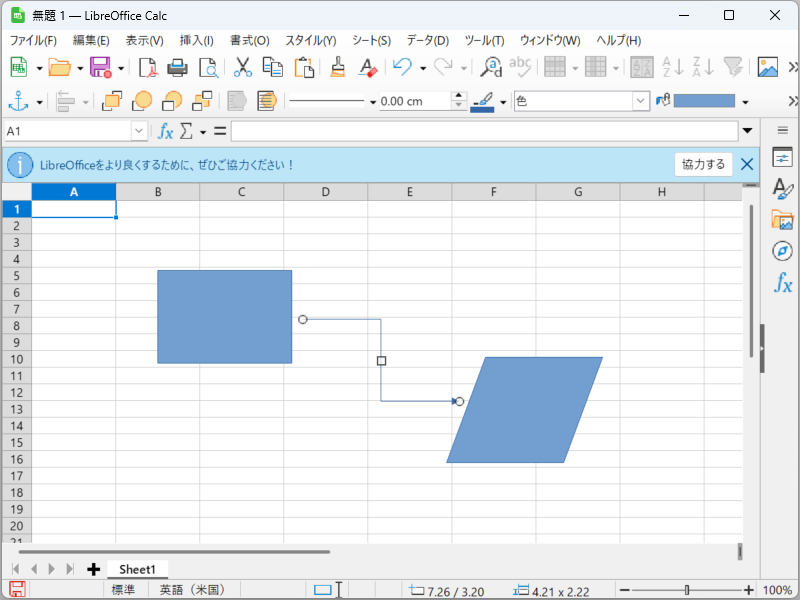Click the Copy icon

click(272, 67)
